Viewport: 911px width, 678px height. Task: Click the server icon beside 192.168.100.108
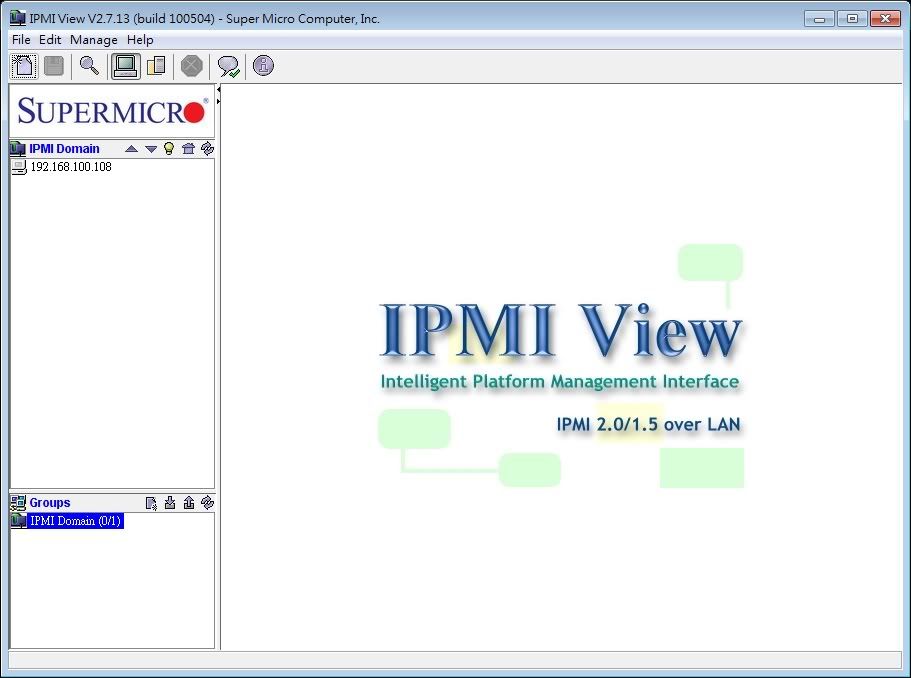point(19,167)
